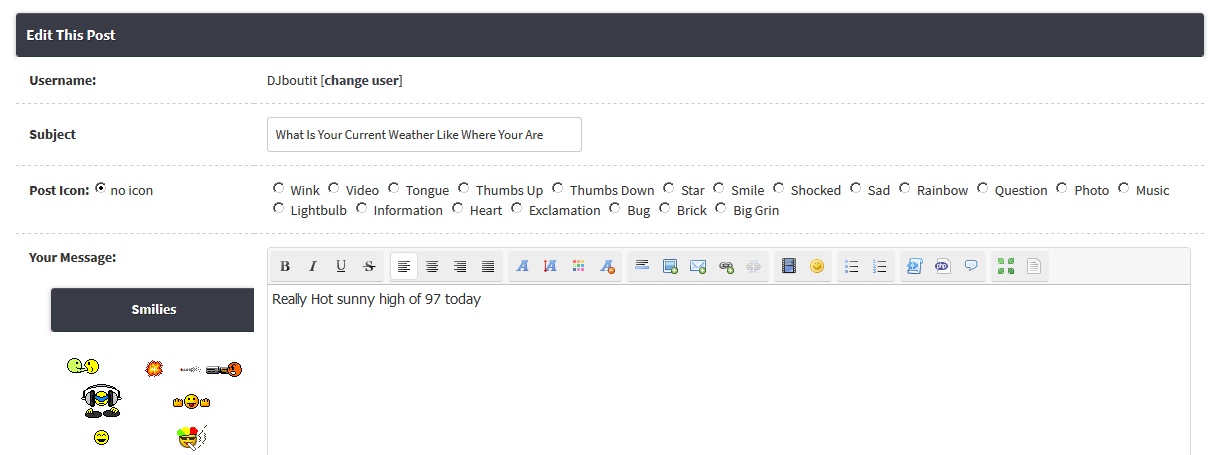The height and width of the screenshot is (455, 1210).
Task: Select the Rainbow post icon
Action: click(905, 188)
